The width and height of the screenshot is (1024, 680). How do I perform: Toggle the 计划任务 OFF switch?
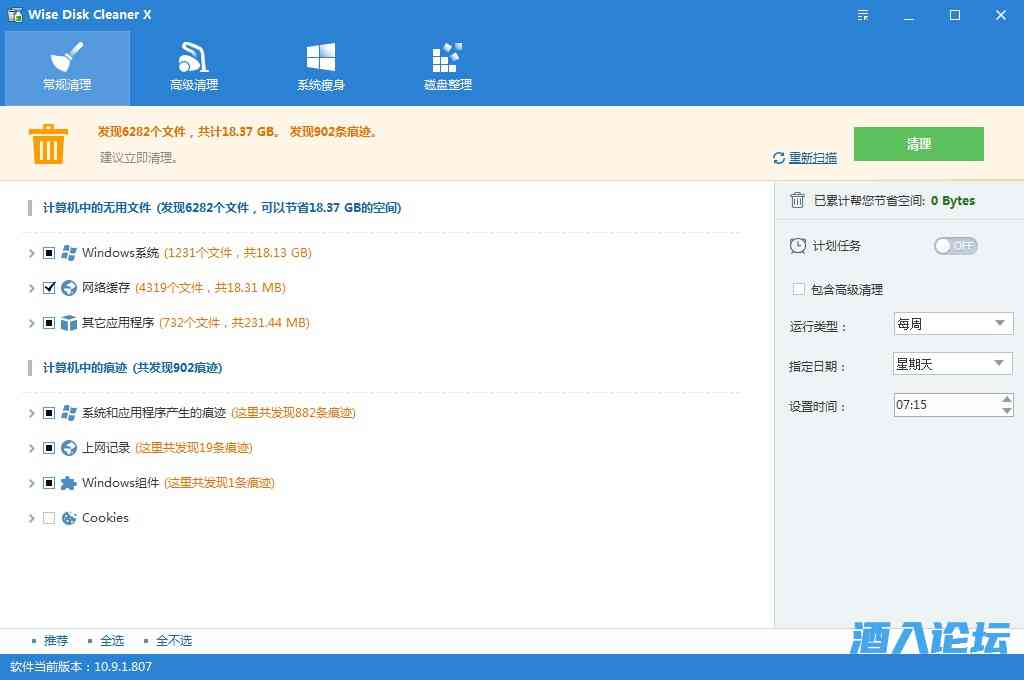coord(955,246)
